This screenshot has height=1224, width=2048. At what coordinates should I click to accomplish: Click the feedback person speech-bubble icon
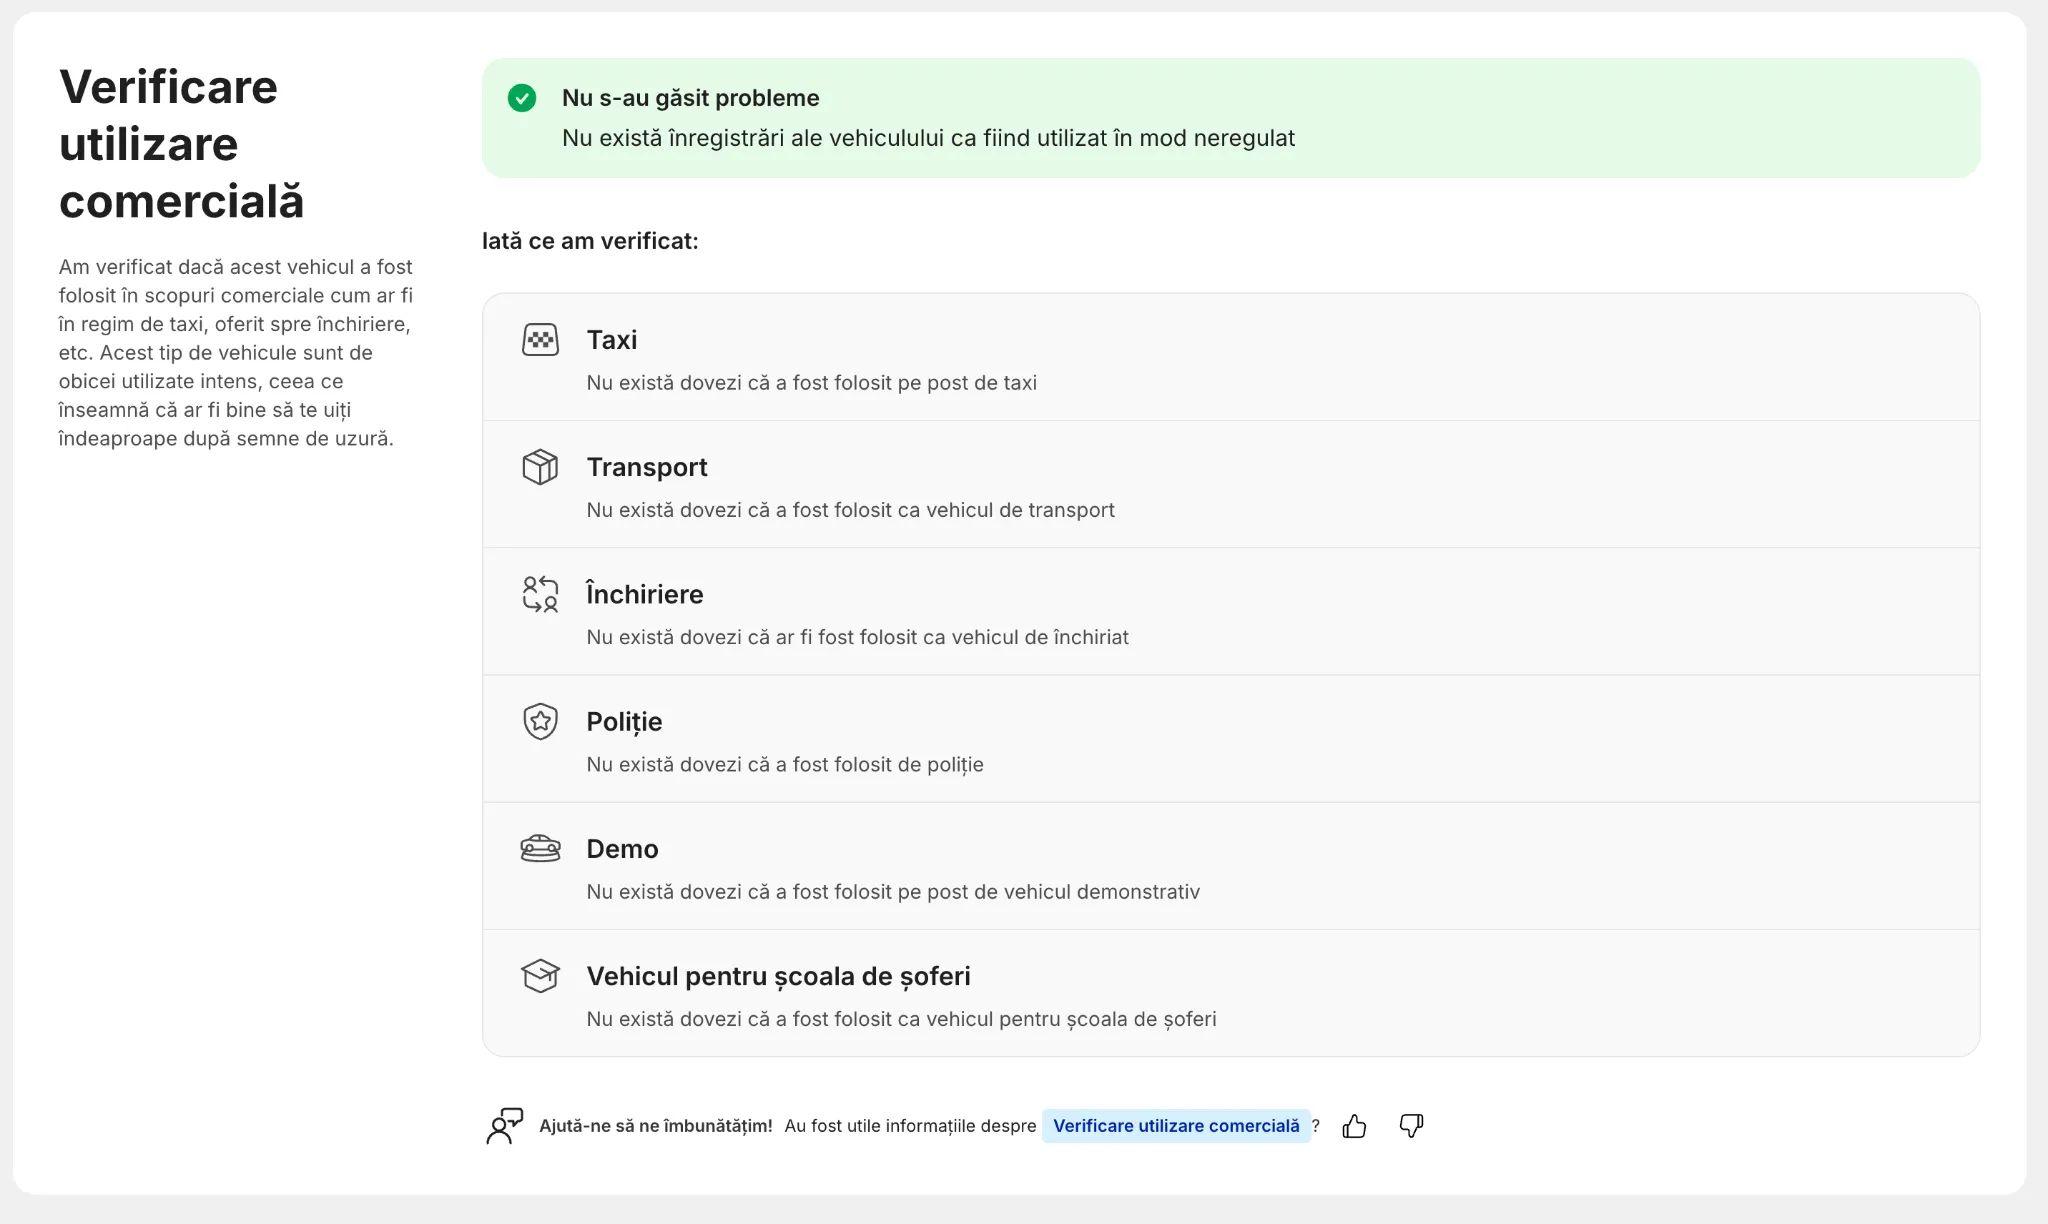505,1126
